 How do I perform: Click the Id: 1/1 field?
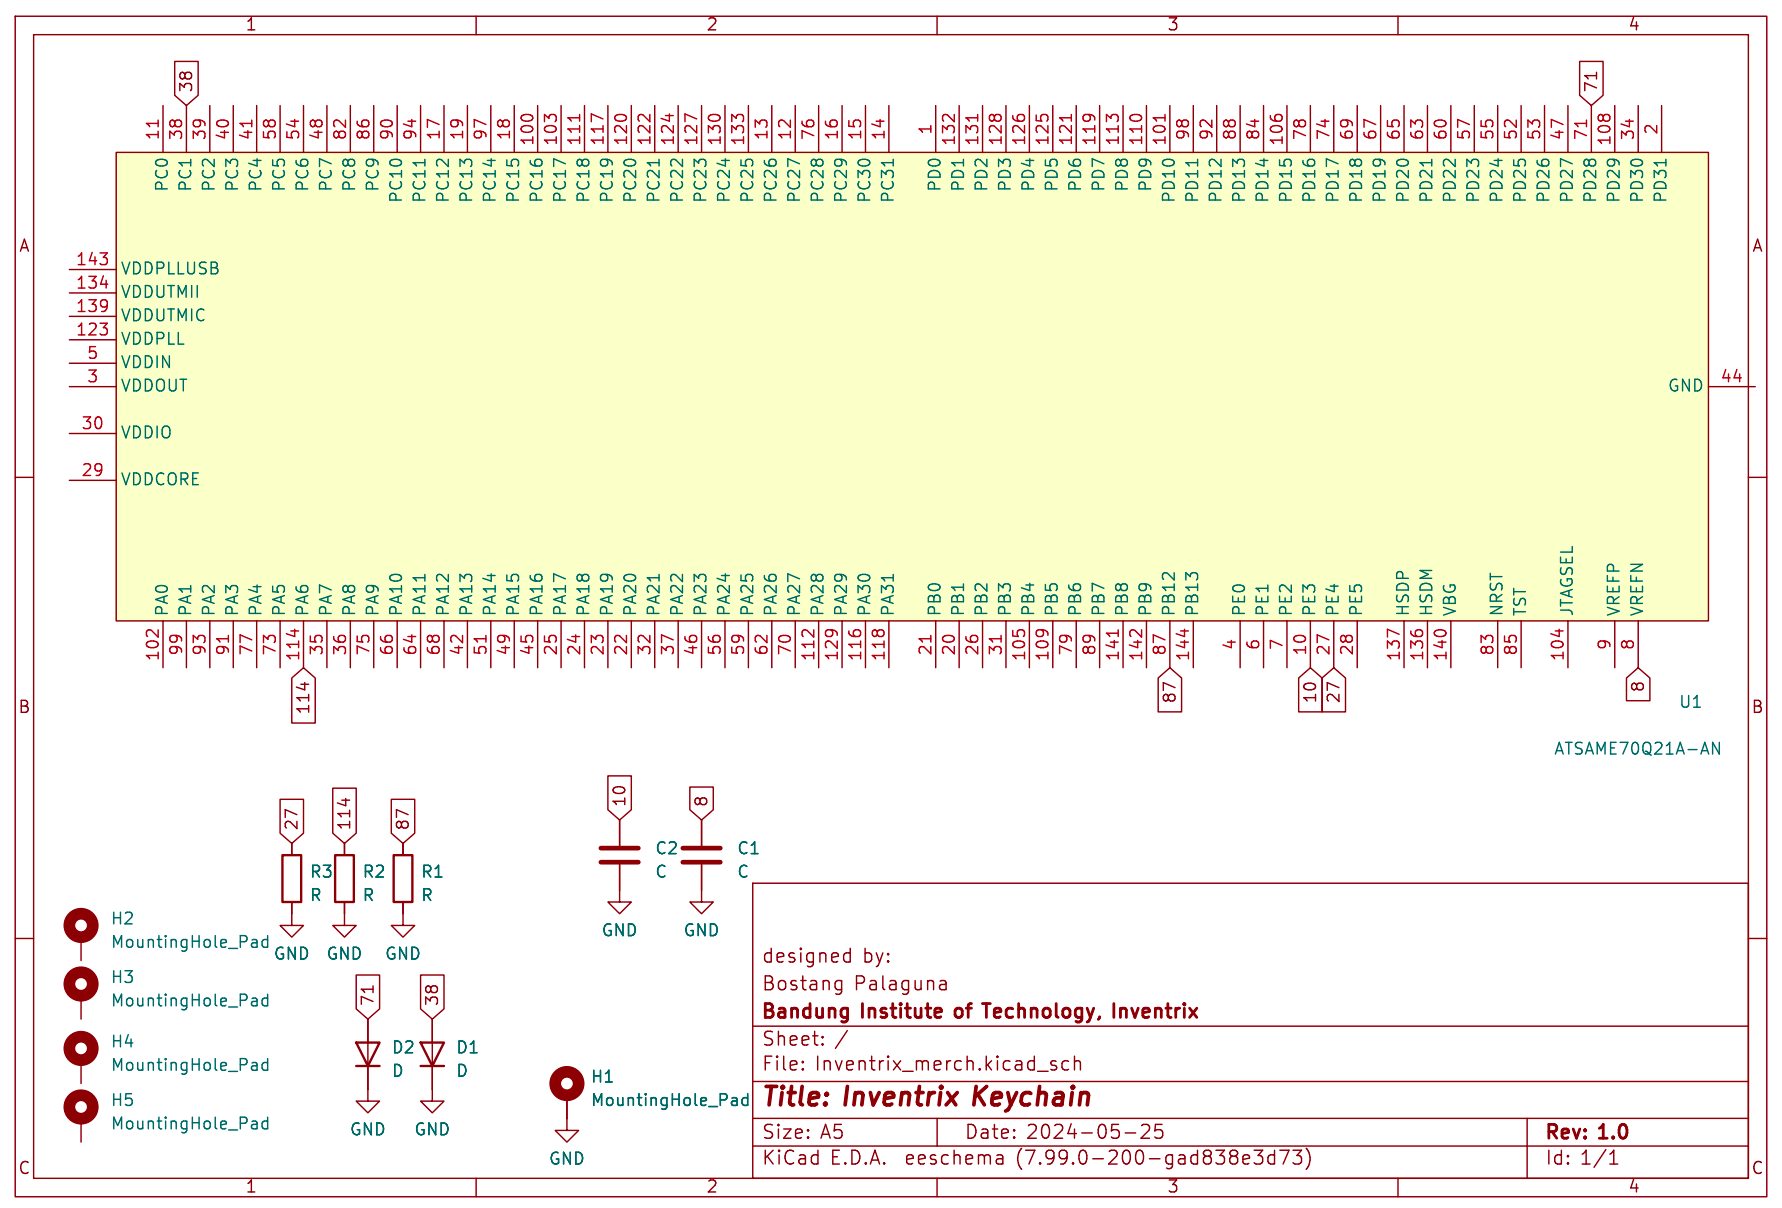1582,1158
